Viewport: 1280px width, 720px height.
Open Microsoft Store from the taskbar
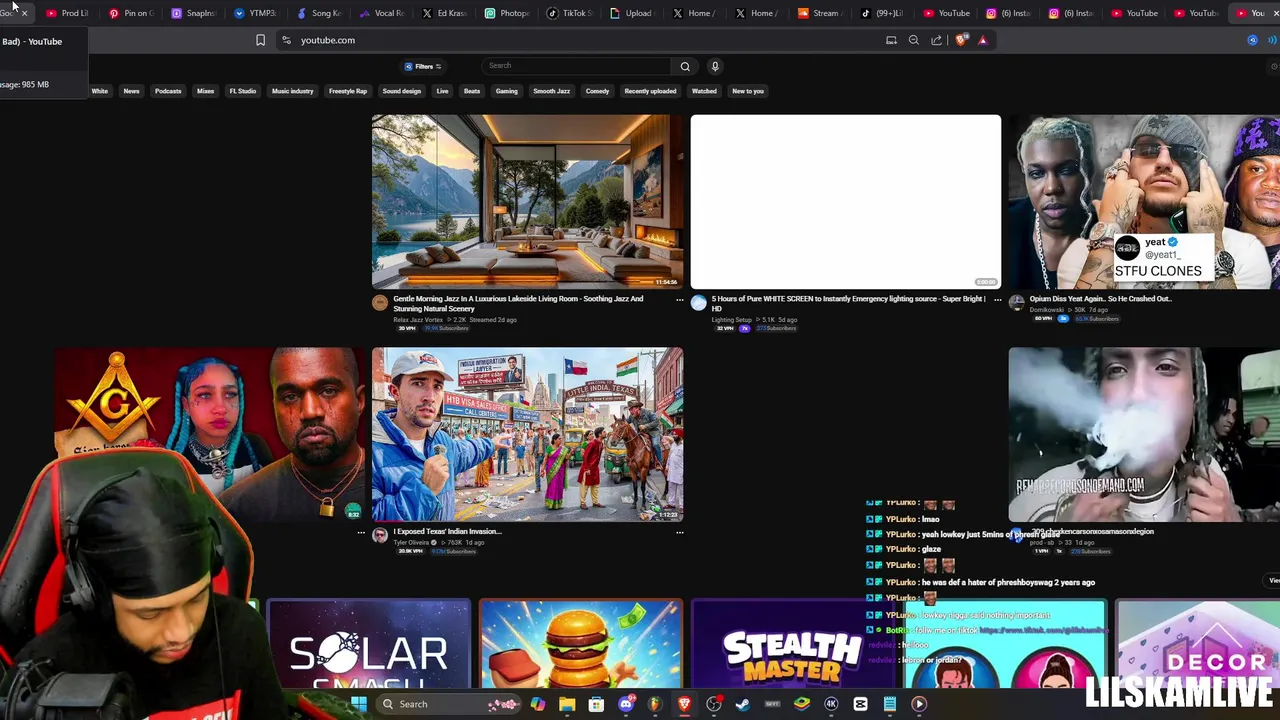[x=596, y=704]
